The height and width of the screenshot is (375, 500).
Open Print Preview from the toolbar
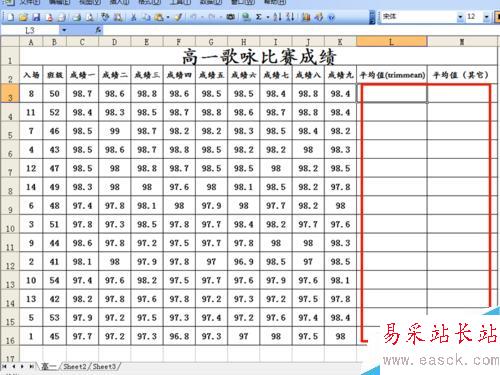tap(90, 17)
